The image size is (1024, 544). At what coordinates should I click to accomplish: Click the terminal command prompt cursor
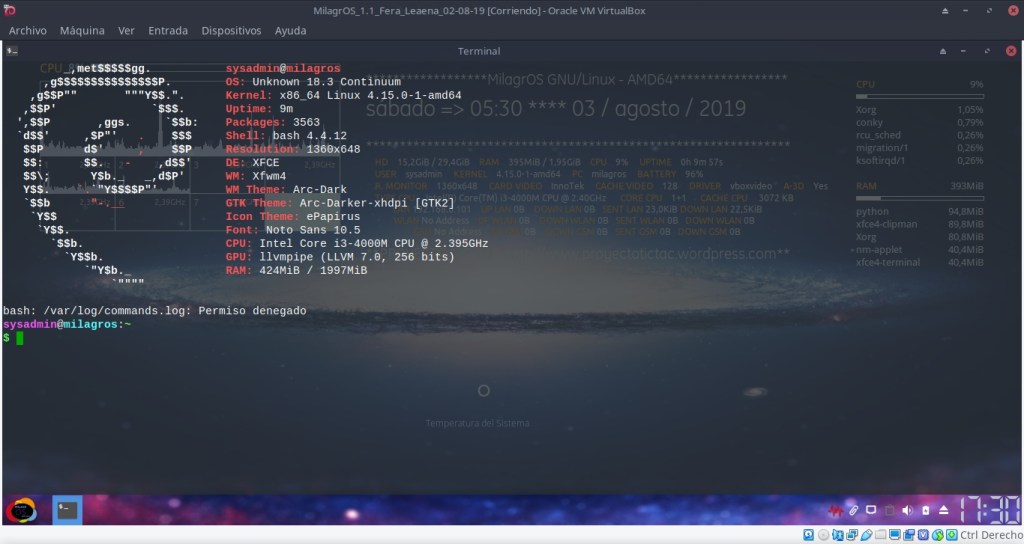20,338
